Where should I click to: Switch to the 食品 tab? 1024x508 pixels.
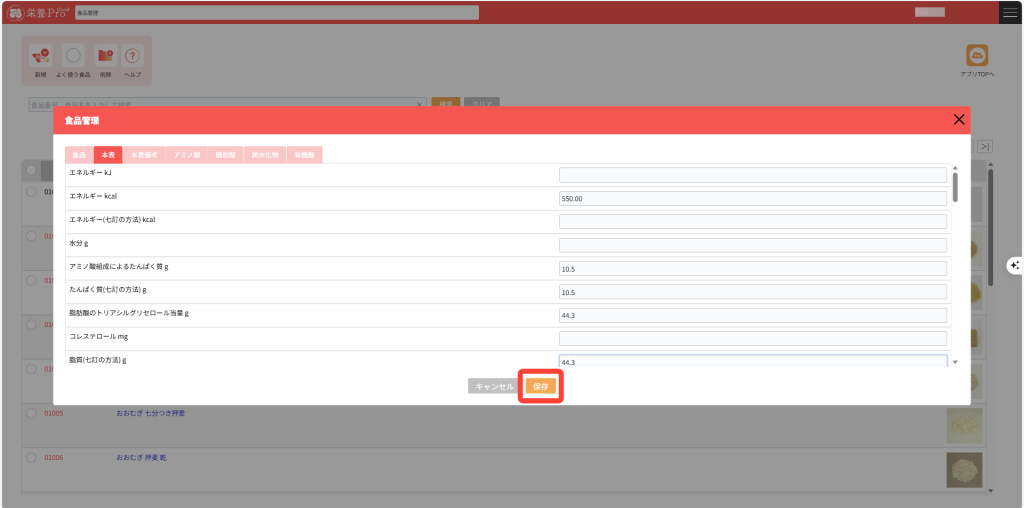click(79, 155)
